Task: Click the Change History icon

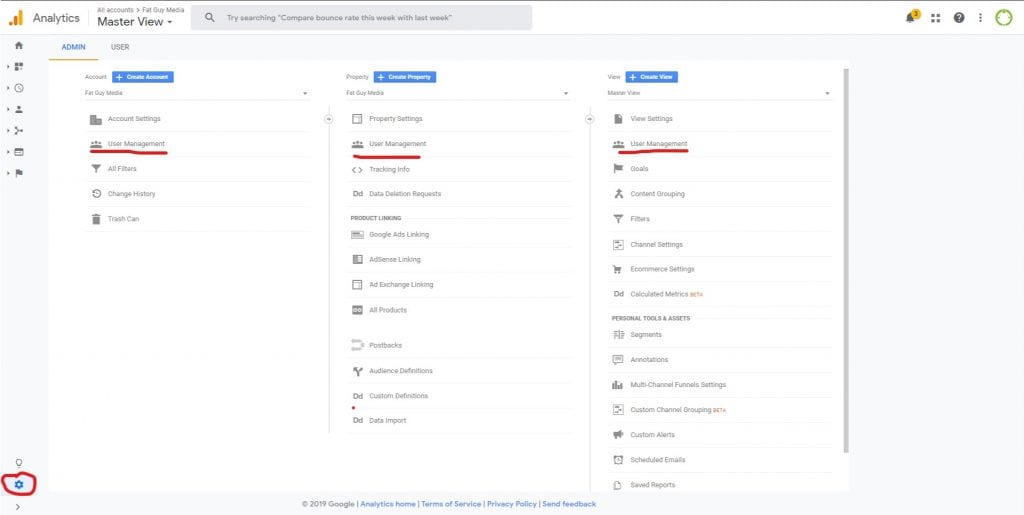Action: click(x=96, y=194)
